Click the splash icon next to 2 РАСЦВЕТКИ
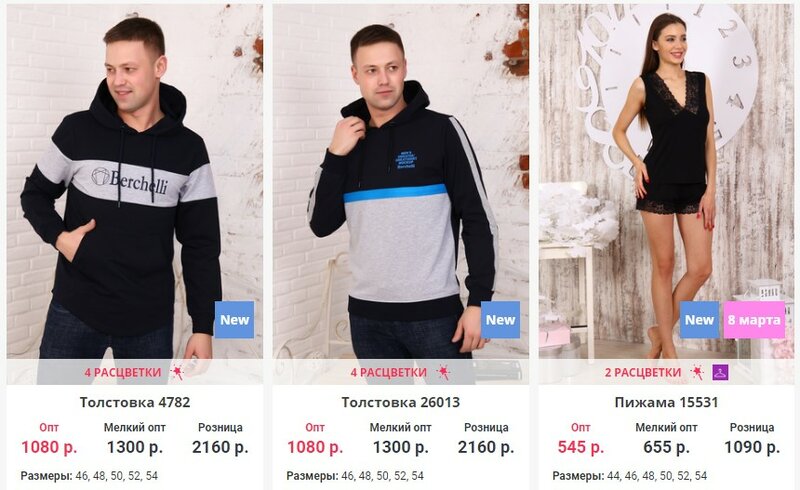 point(697,373)
